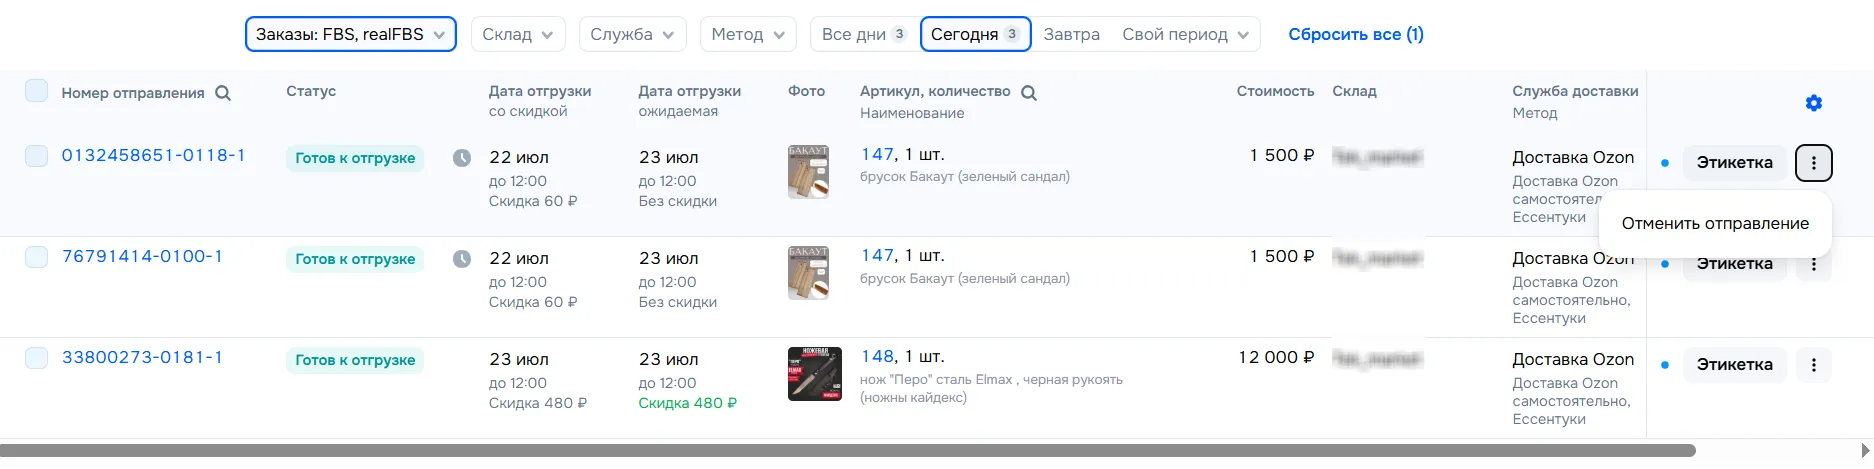Toggle the select-all checkbox in header
The image size is (1874, 469).
[37, 92]
